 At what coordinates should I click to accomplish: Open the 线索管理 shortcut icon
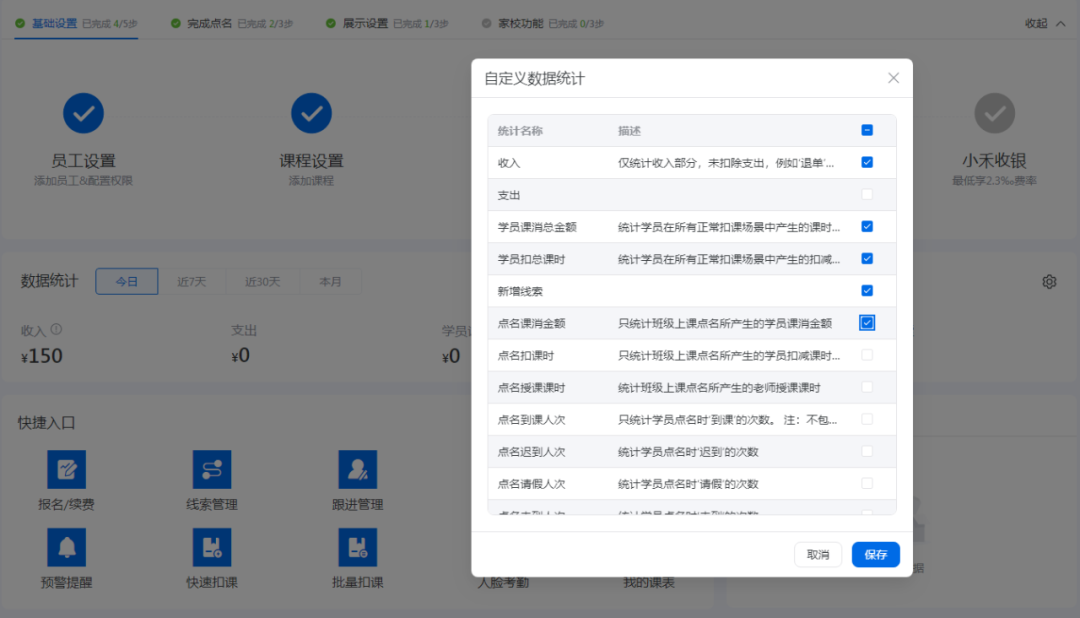[x=212, y=469]
